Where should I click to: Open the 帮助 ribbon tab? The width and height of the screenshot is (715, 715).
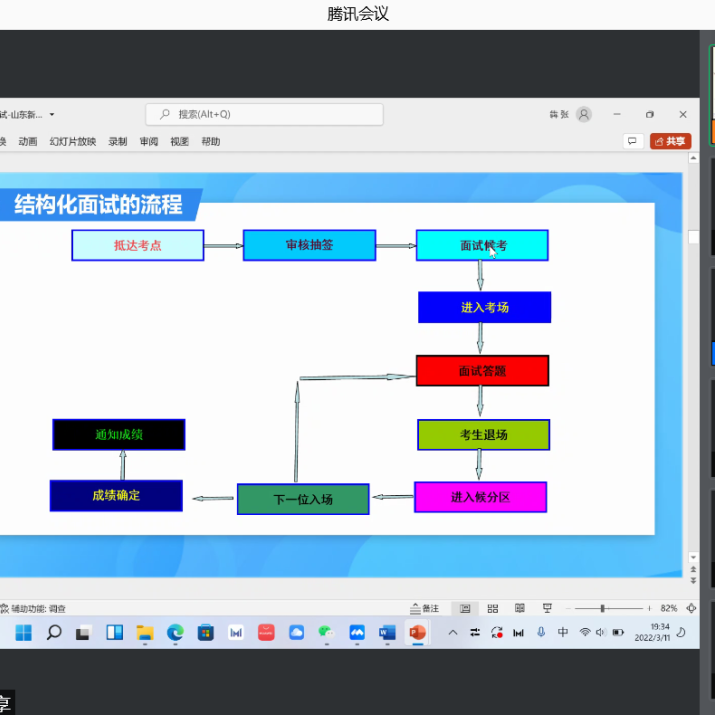coord(211,141)
